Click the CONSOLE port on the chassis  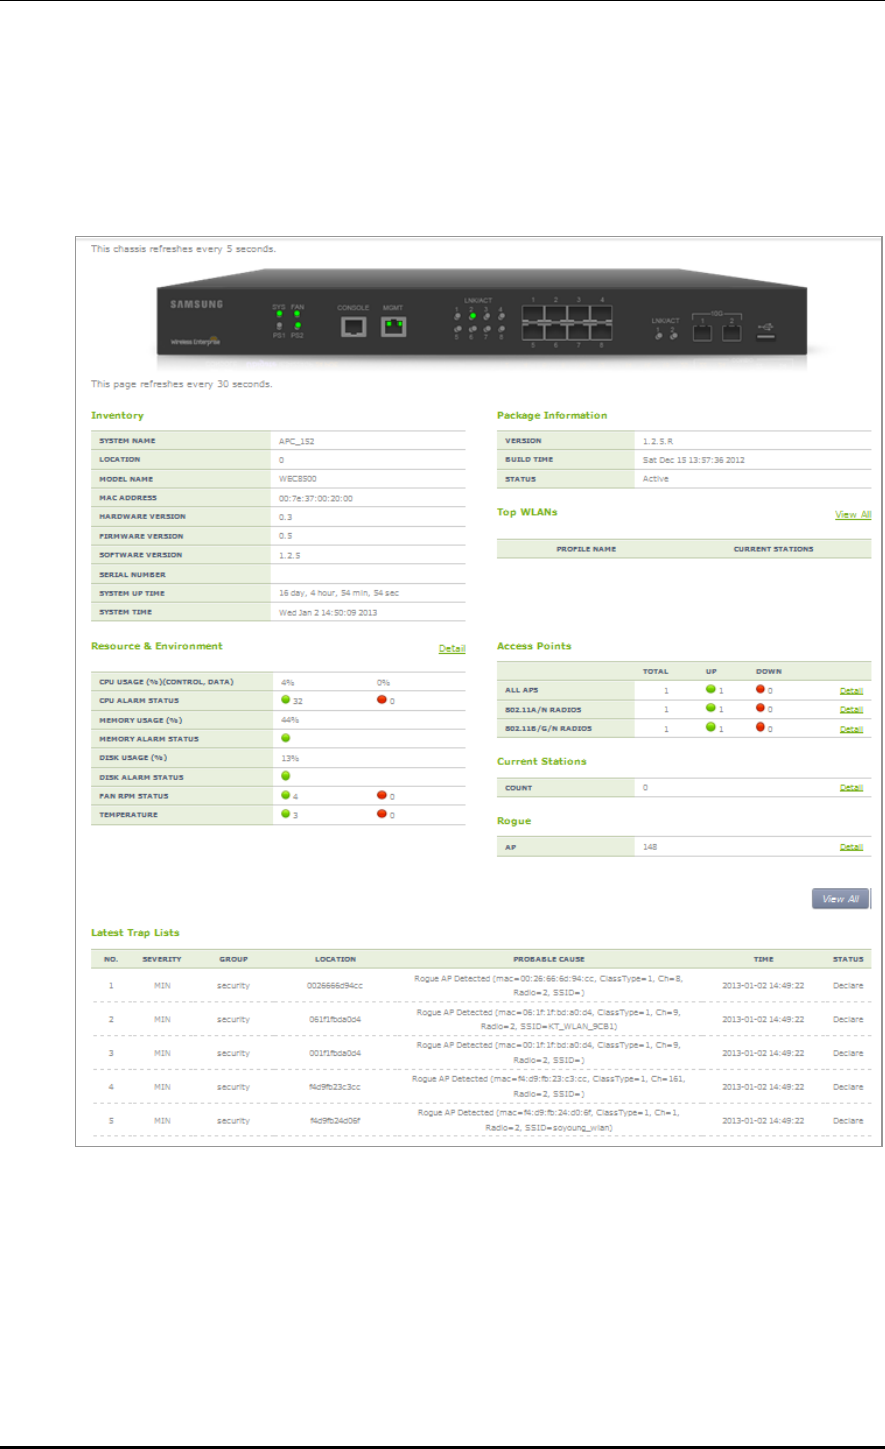click(x=354, y=327)
